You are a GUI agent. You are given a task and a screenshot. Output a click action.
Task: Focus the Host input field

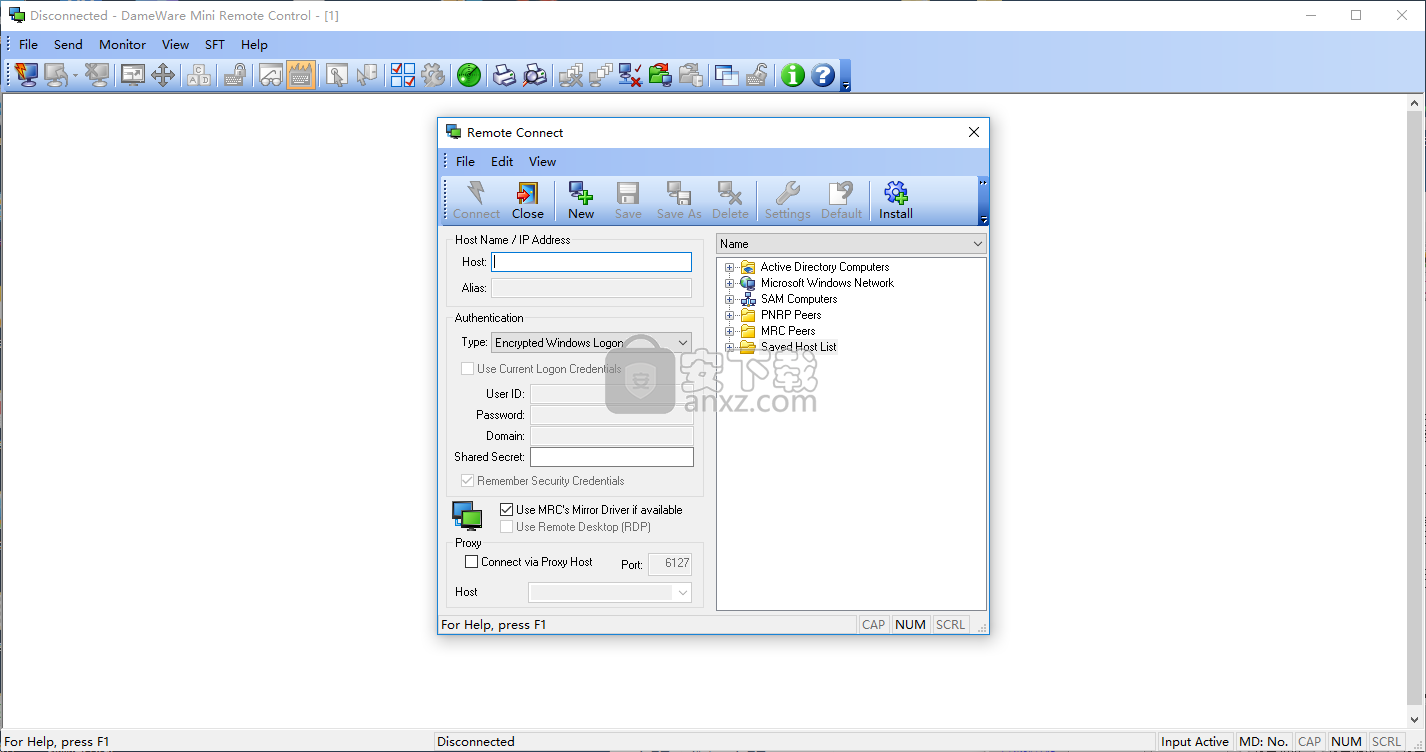point(591,262)
